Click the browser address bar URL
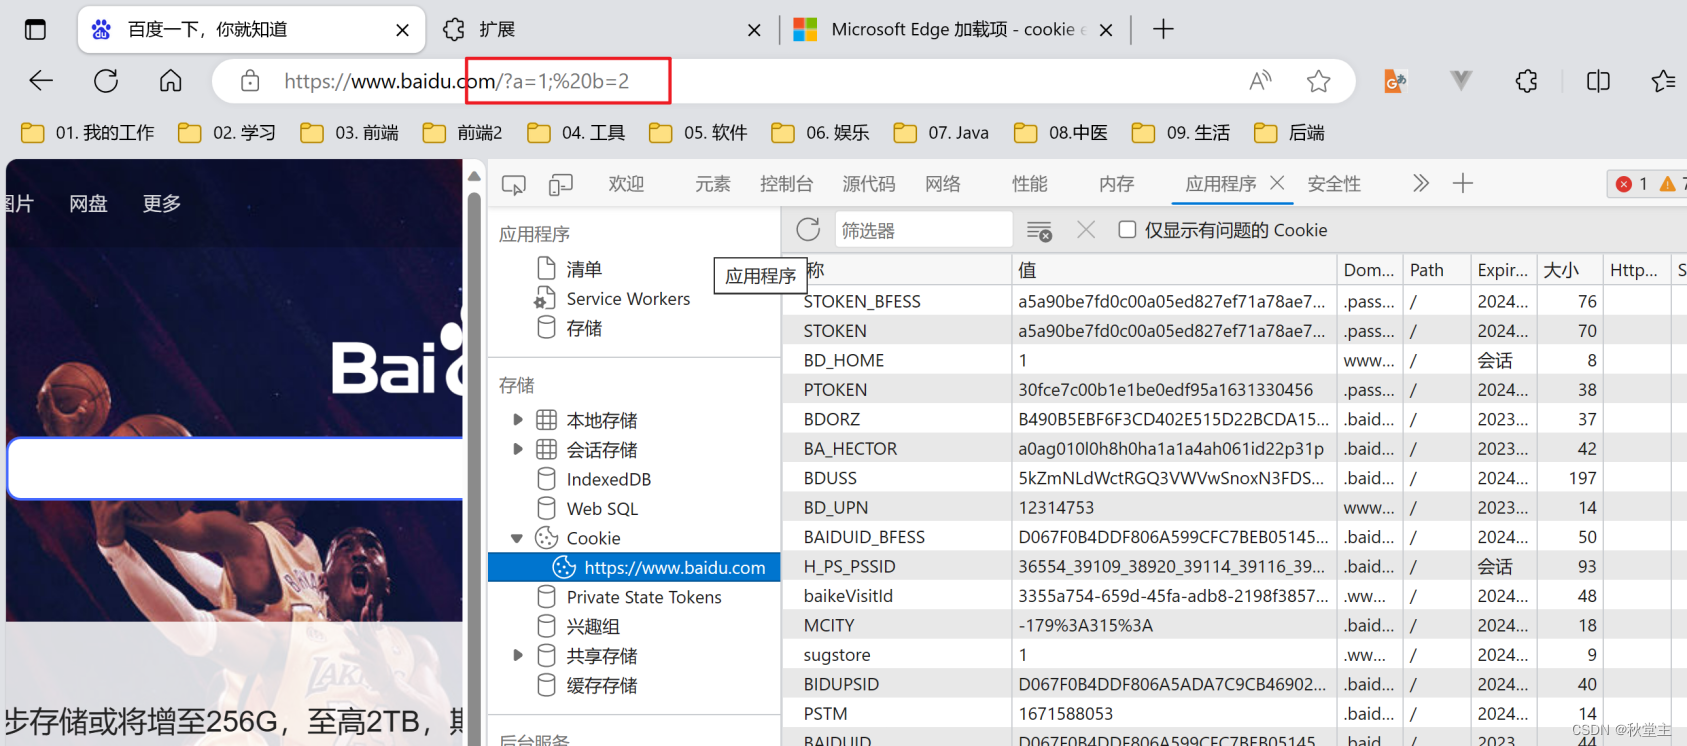 (x=456, y=81)
